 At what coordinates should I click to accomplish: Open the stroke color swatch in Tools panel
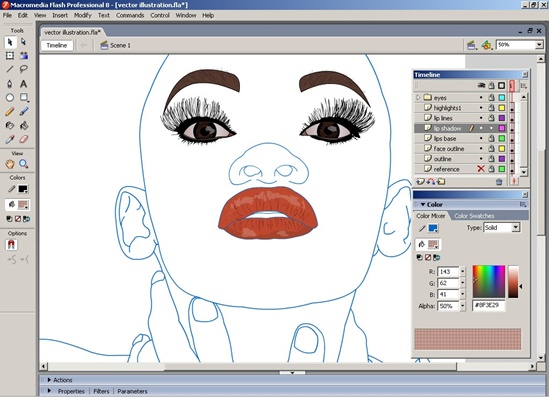(x=23, y=189)
